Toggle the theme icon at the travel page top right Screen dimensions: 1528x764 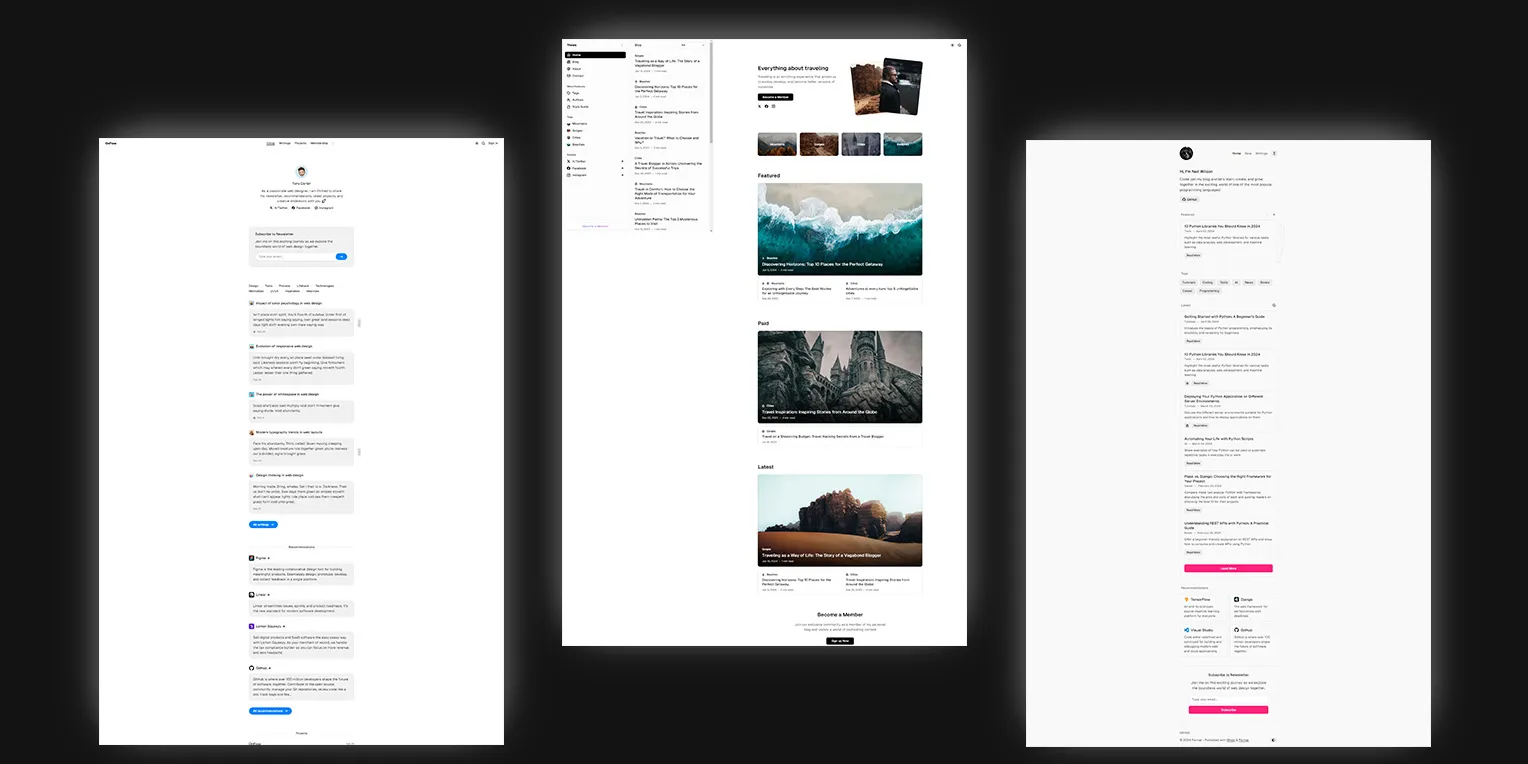pos(952,45)
